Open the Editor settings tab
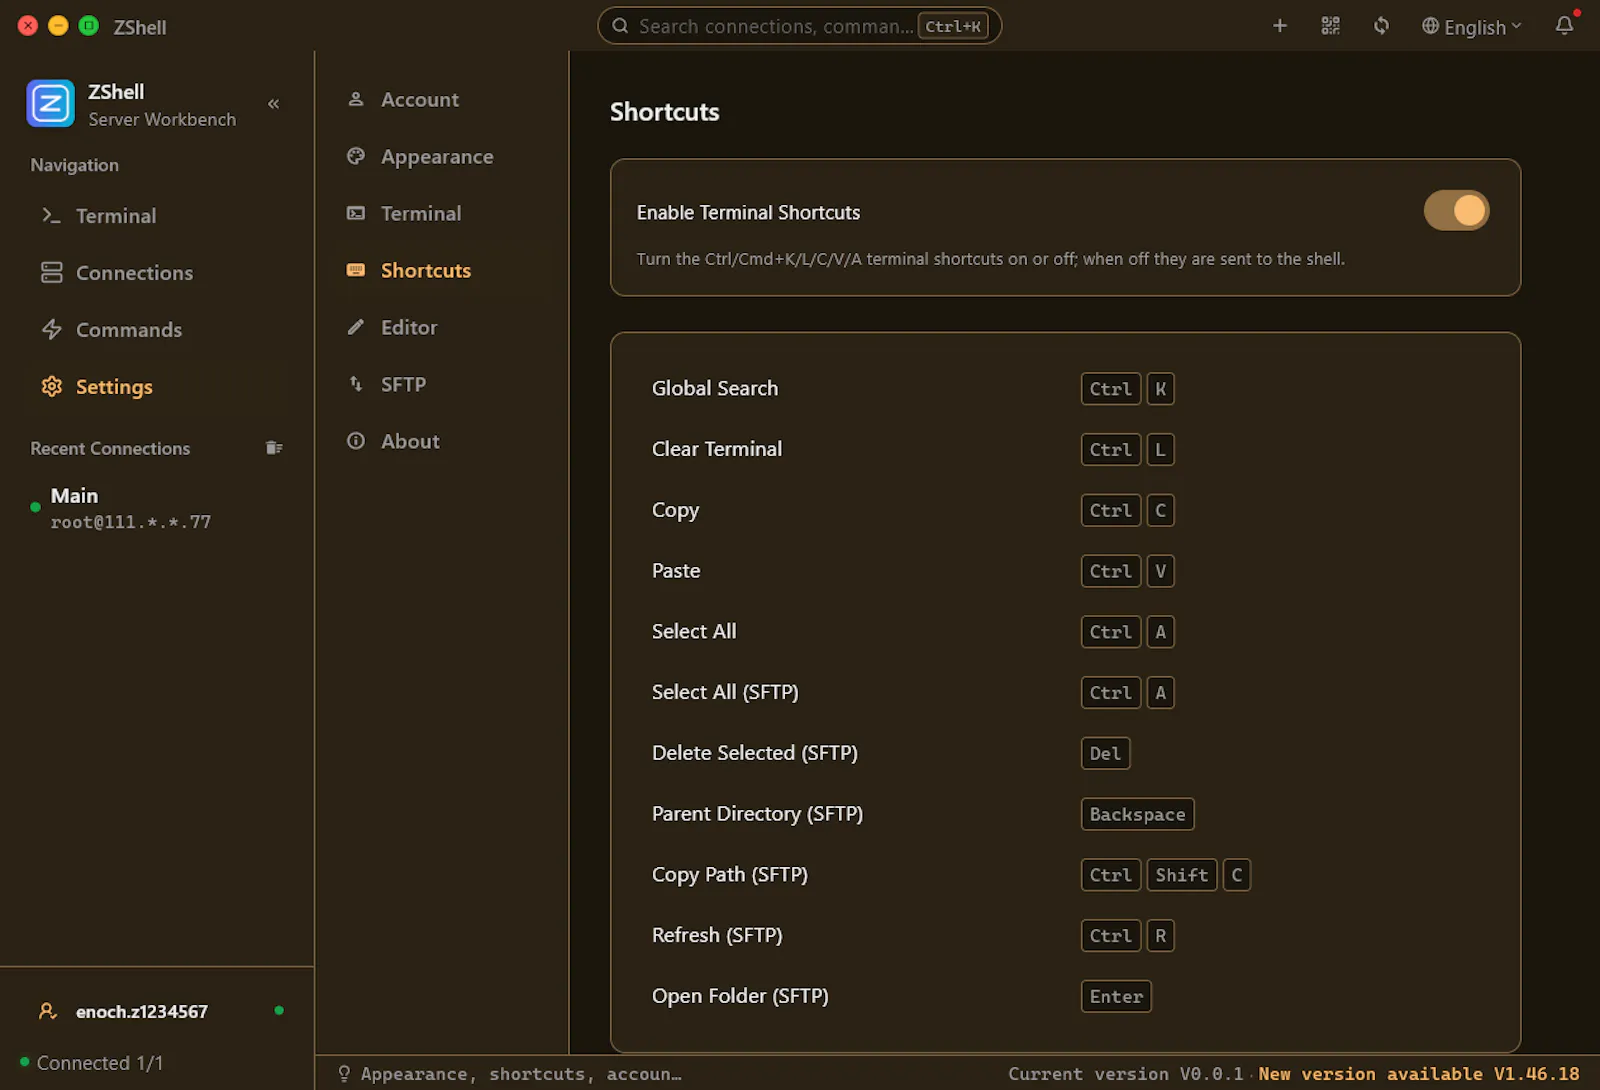The height and width of the screenshot is (1090, 1600). (x=442, y=328)
